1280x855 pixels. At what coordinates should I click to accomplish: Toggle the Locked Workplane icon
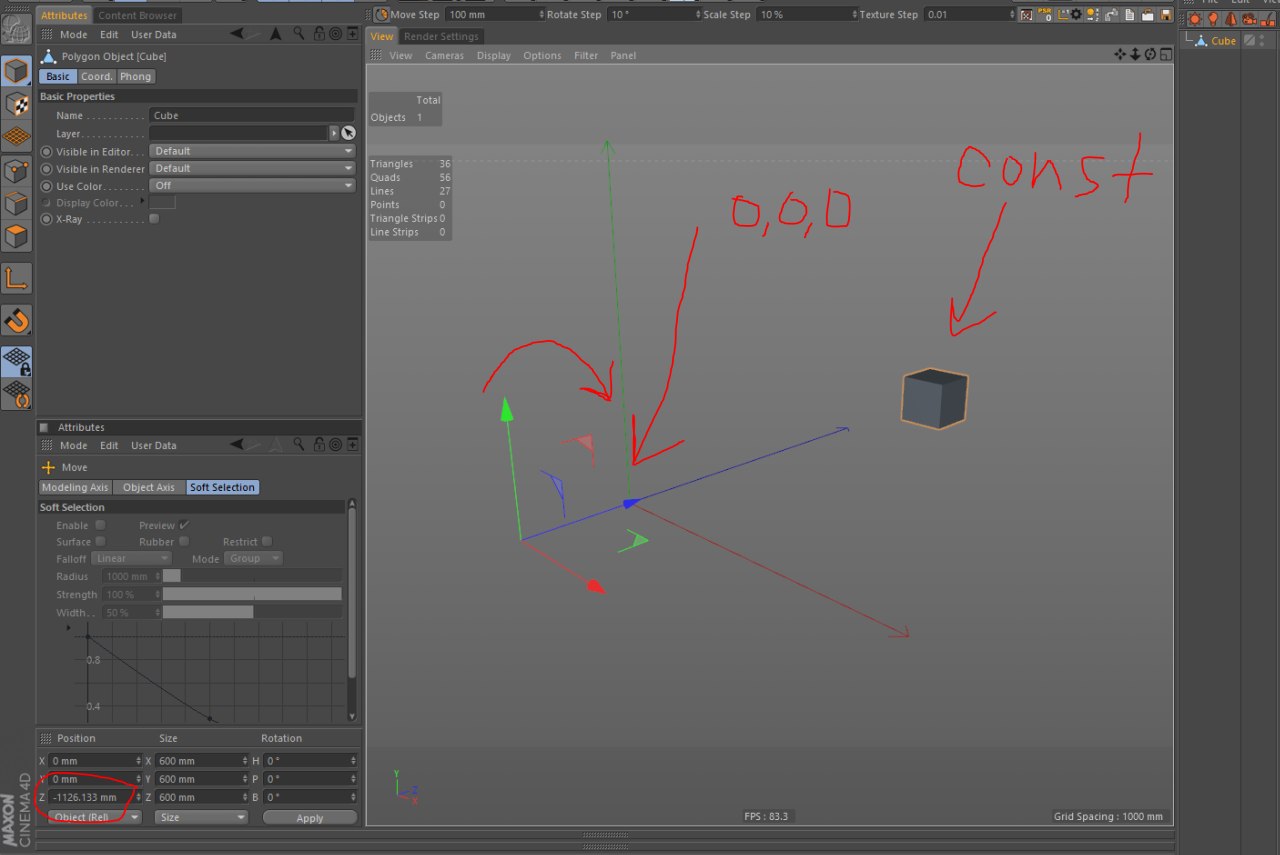[16, 361]
